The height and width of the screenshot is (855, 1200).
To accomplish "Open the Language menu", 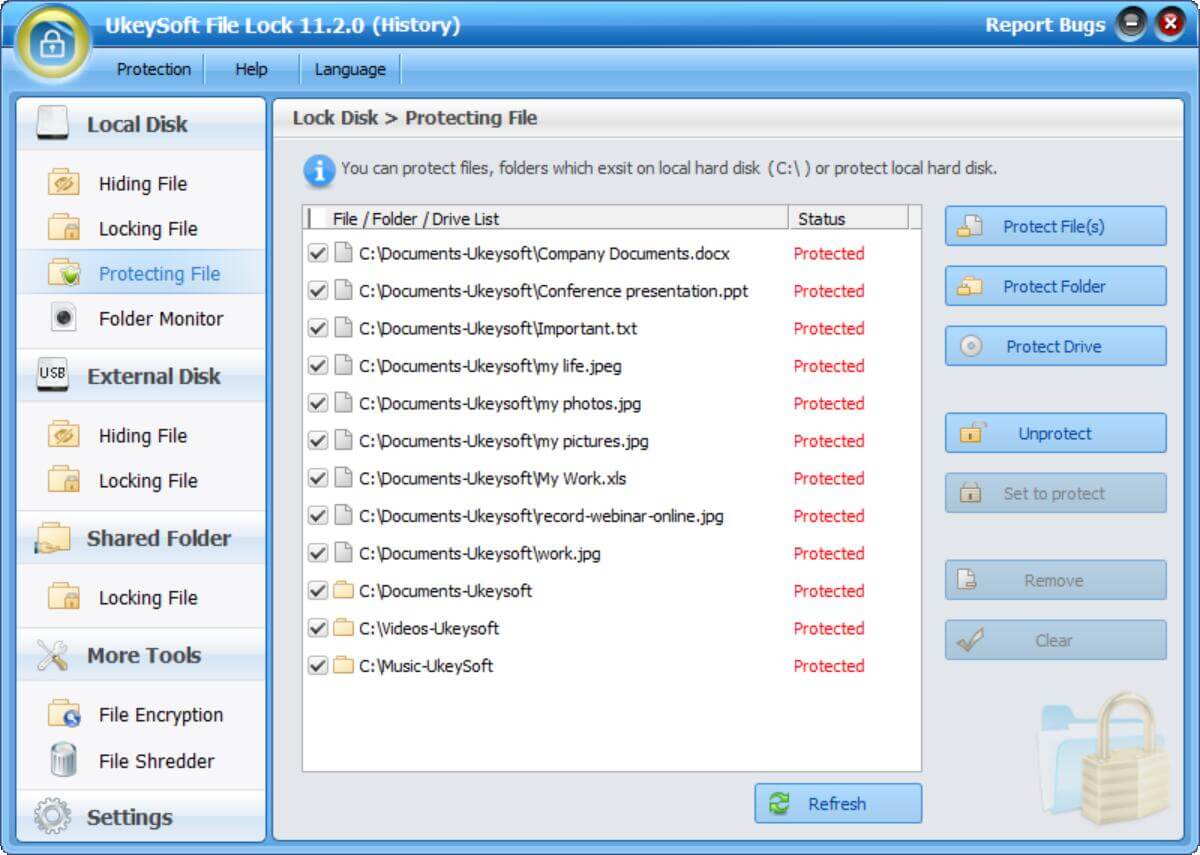I will click(x=350, y=69).
